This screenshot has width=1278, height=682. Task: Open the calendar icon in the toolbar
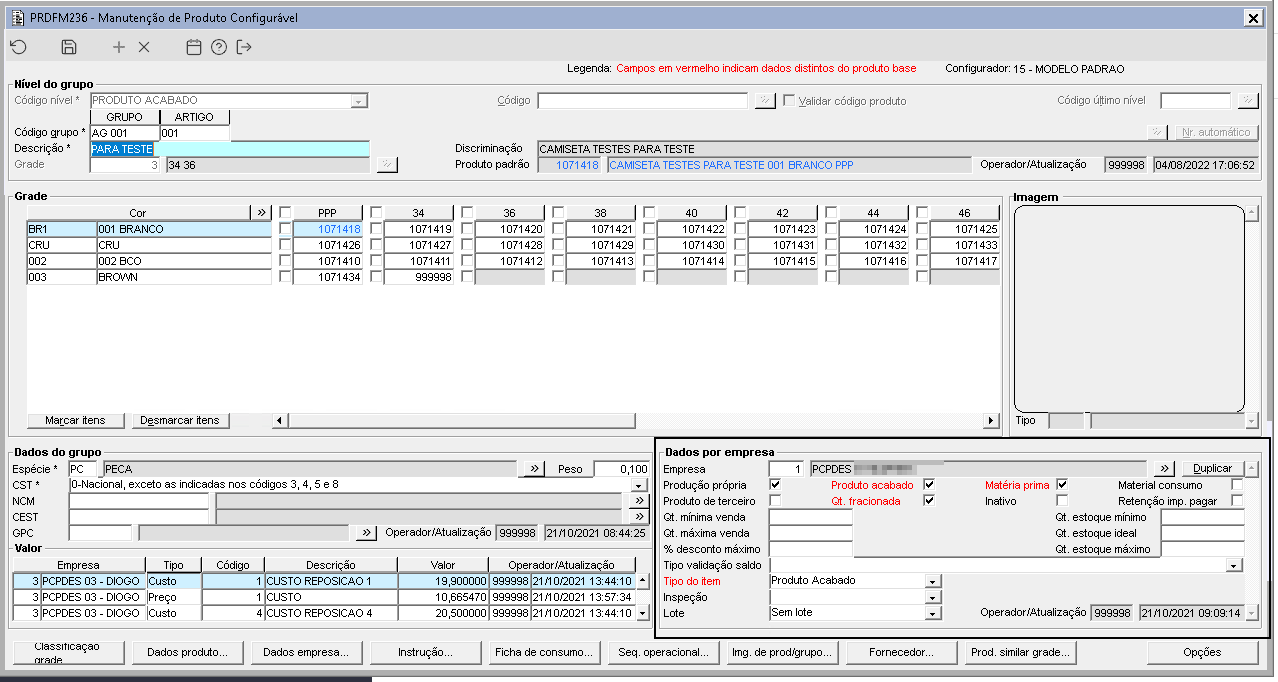pyautogui.click(x=194, y=47)
